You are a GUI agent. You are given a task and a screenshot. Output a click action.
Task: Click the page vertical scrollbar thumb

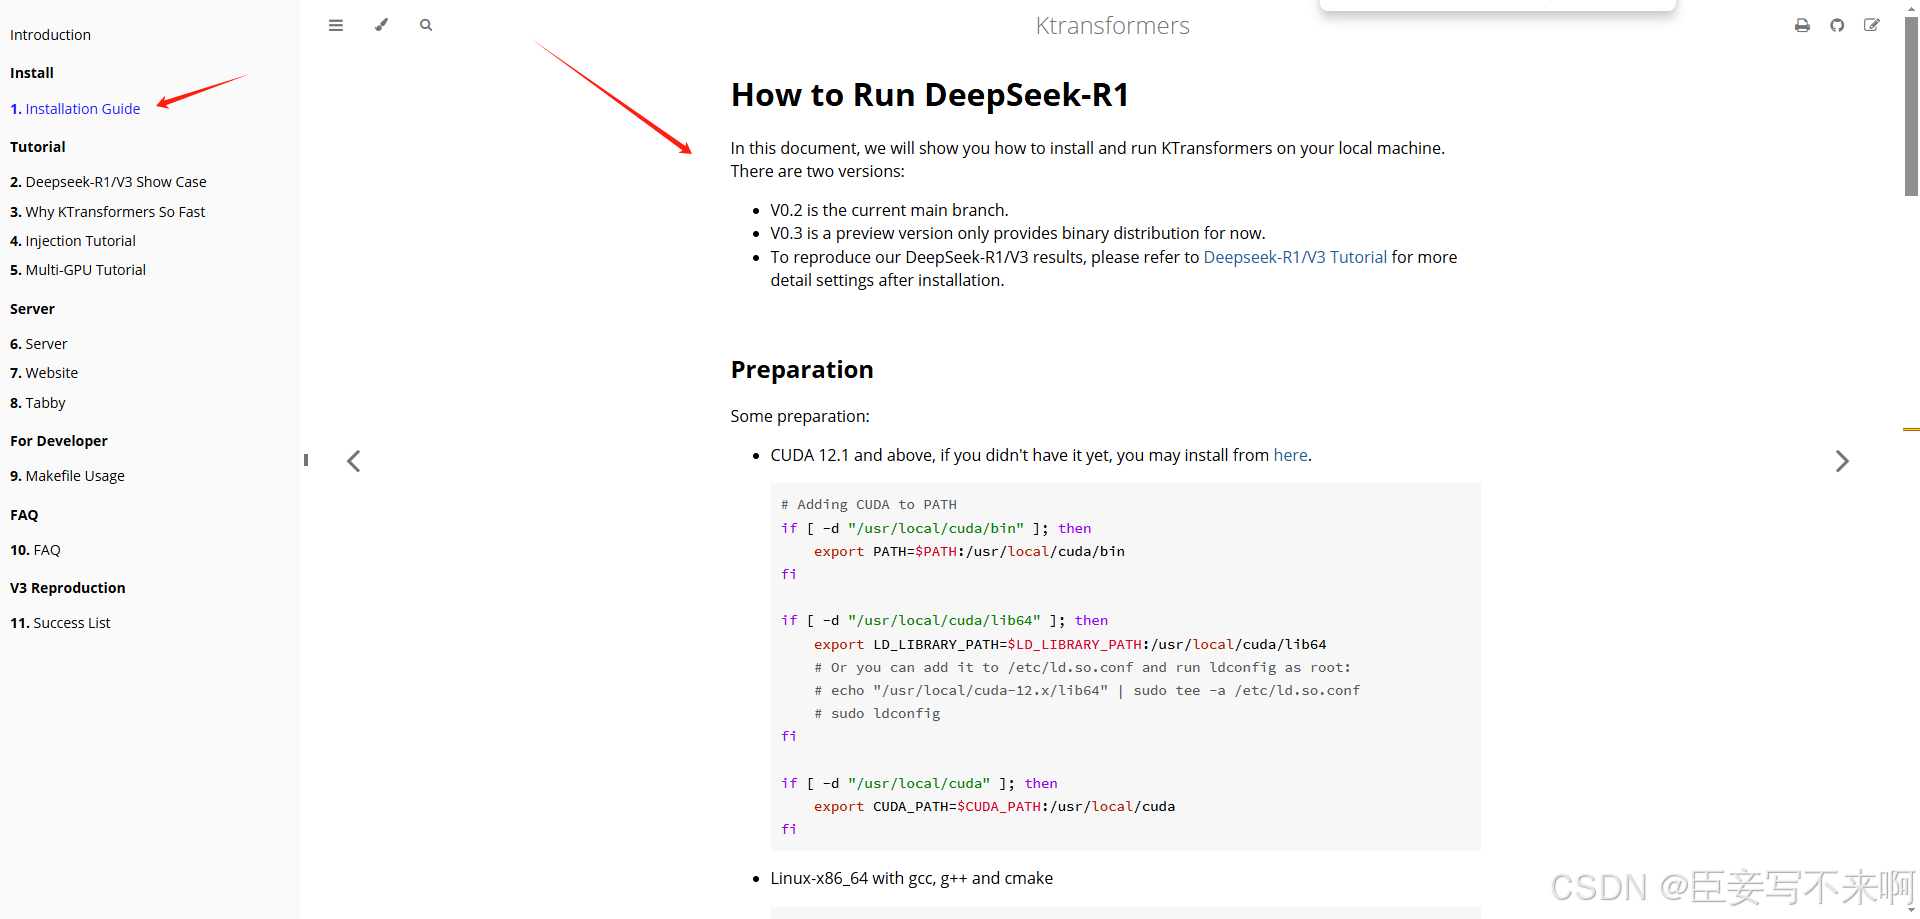[x=1911, y=105]
